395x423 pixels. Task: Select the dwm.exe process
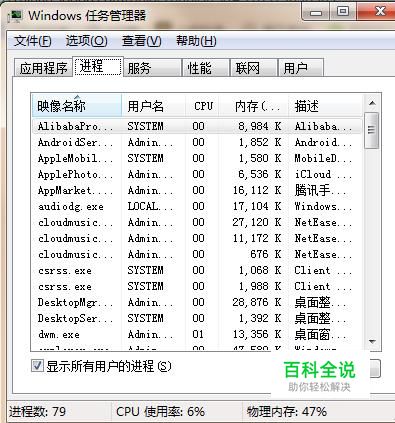coord(197,334)
